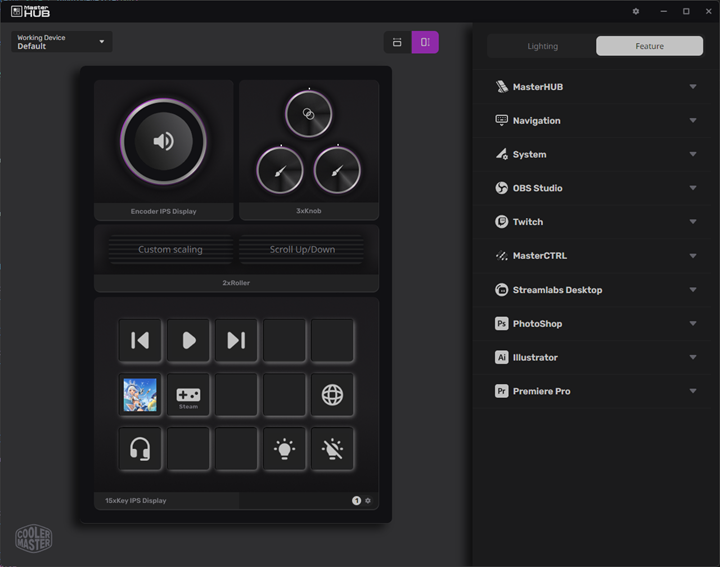Screen dimensions: 720x567
Task: Click the globe web key
Action: pyautogui.click(x=332, y=395)
